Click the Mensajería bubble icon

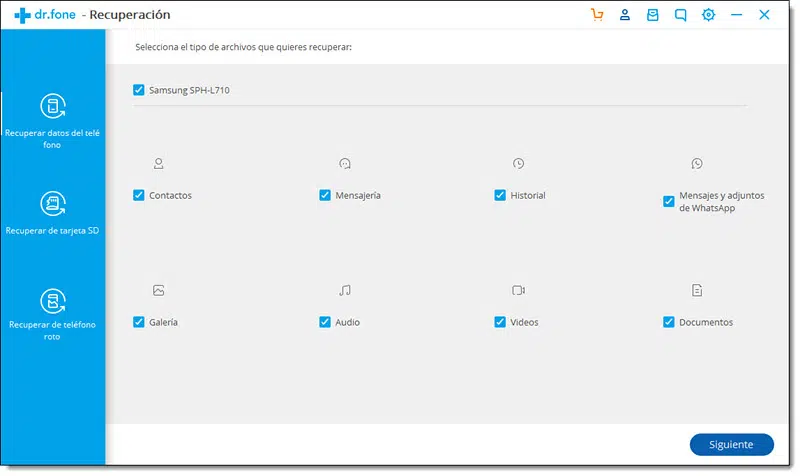[x=345, y=163]
